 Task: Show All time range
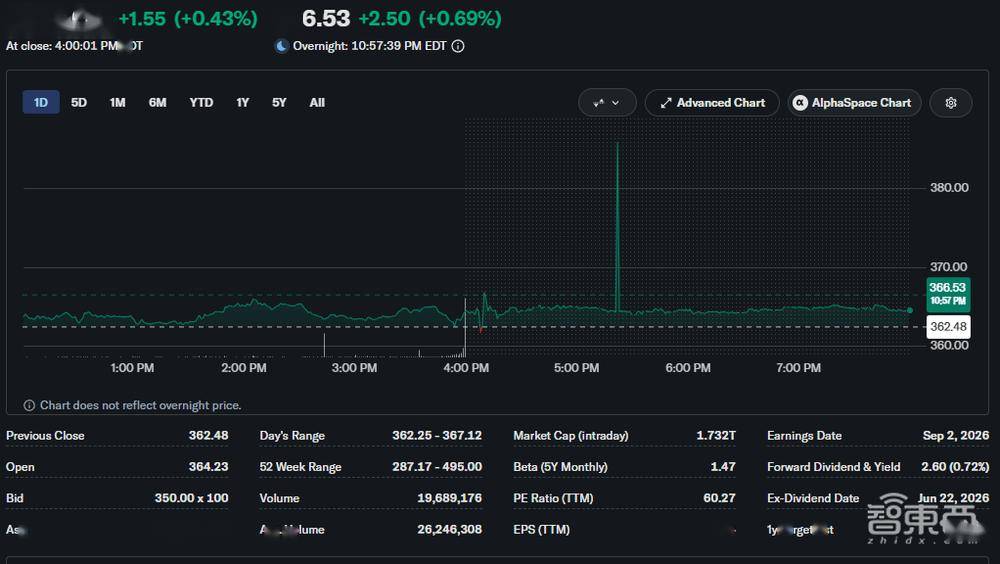(317, 102)
